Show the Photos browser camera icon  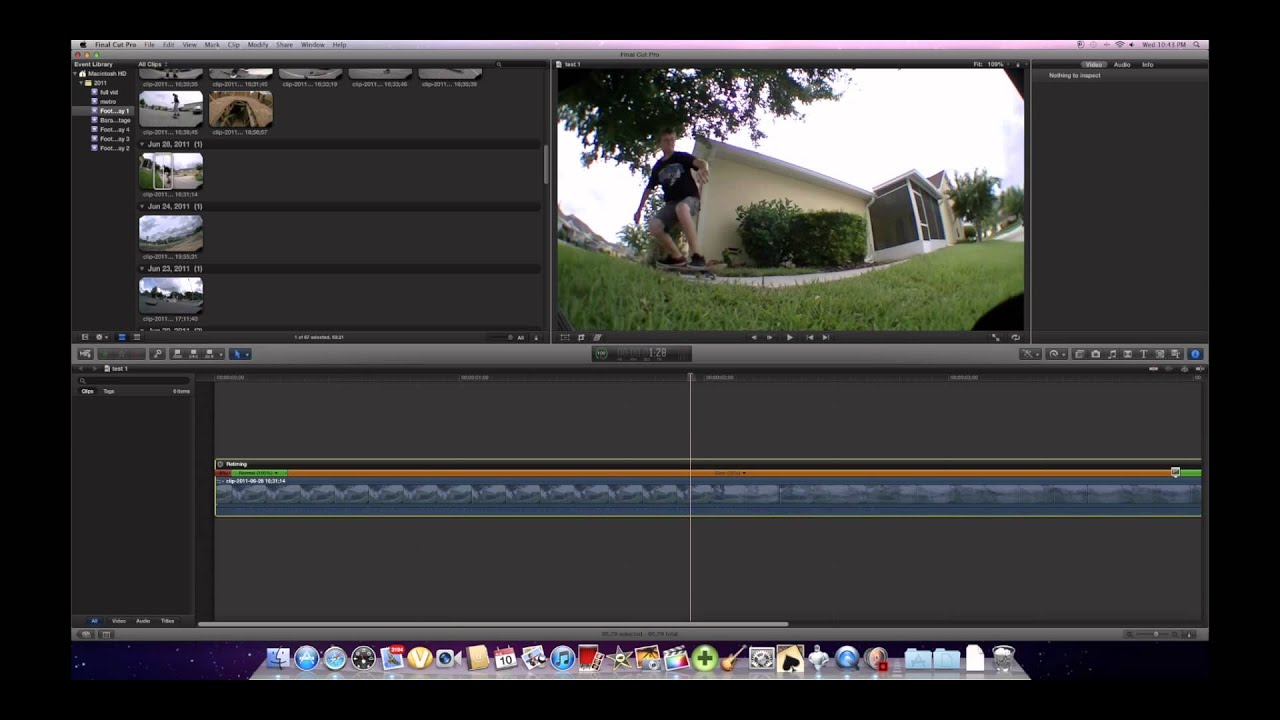pos(1095,354)
